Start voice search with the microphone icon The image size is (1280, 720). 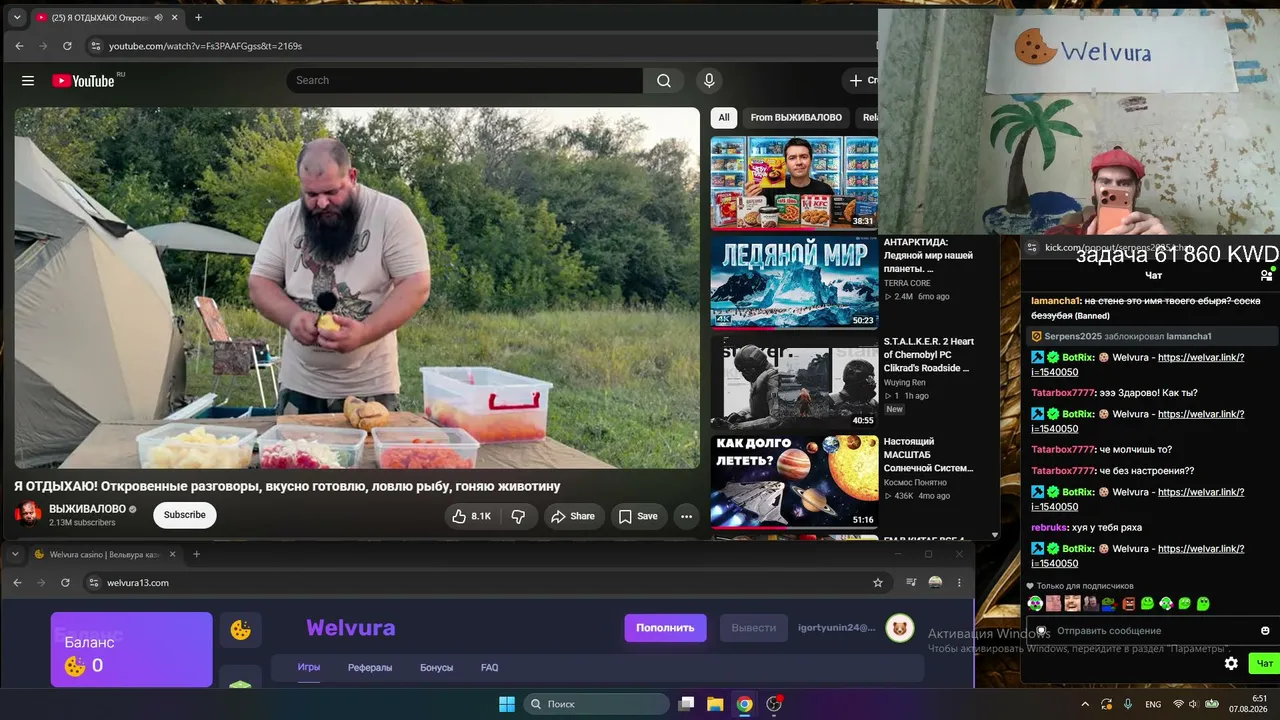709,81
